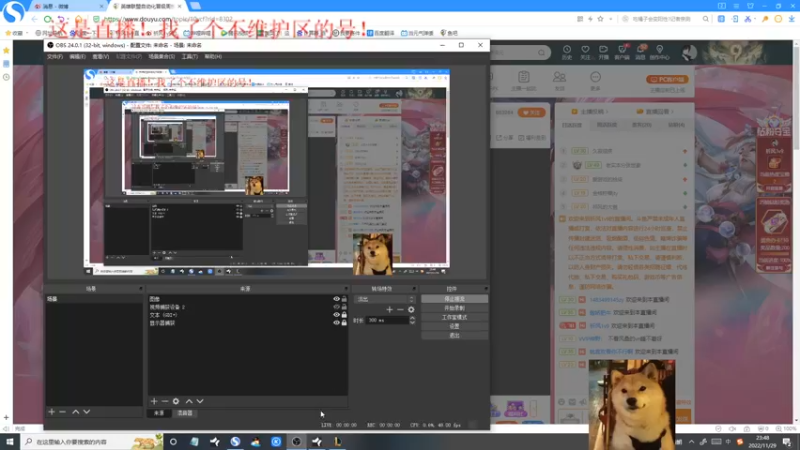Pop out the Scenes dock panel
This screenshot has width=800, height=450.
click(141, 289)
